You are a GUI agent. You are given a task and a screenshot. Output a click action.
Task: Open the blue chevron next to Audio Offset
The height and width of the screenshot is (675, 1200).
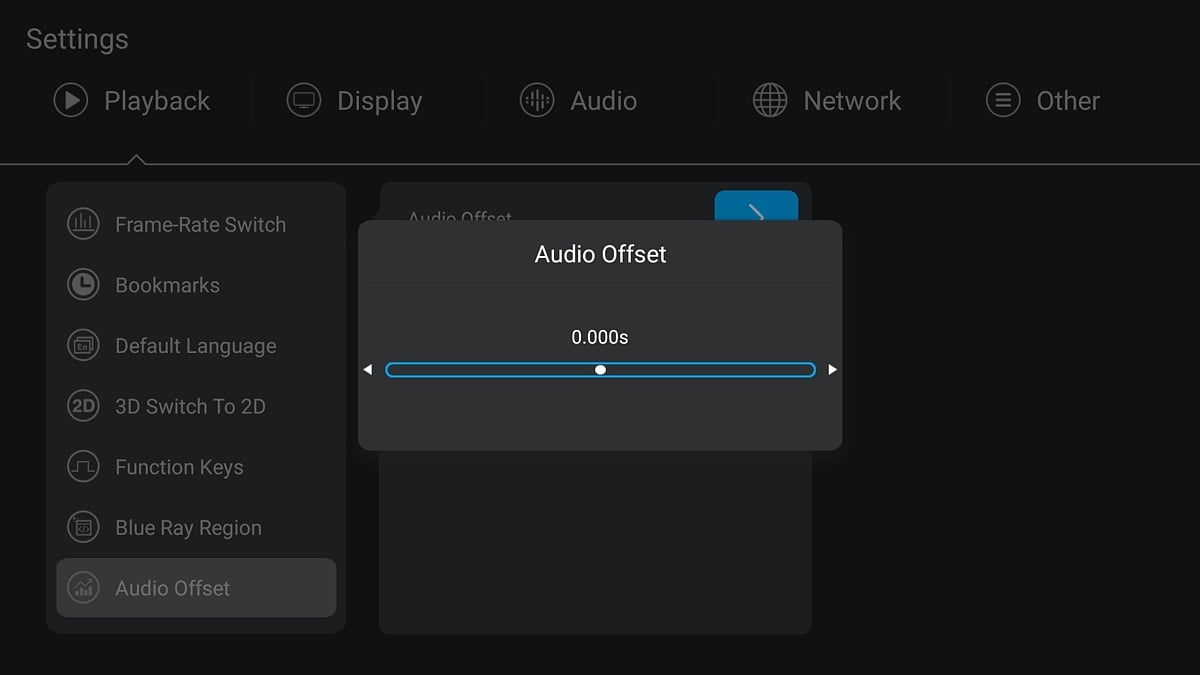756,207
